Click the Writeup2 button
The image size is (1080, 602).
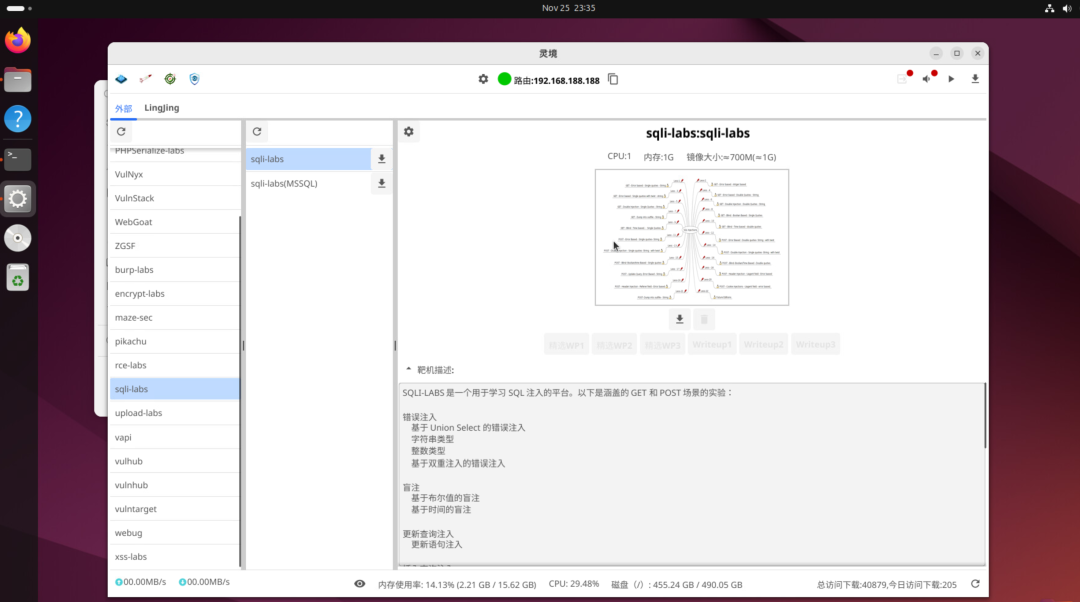point(763,344)
